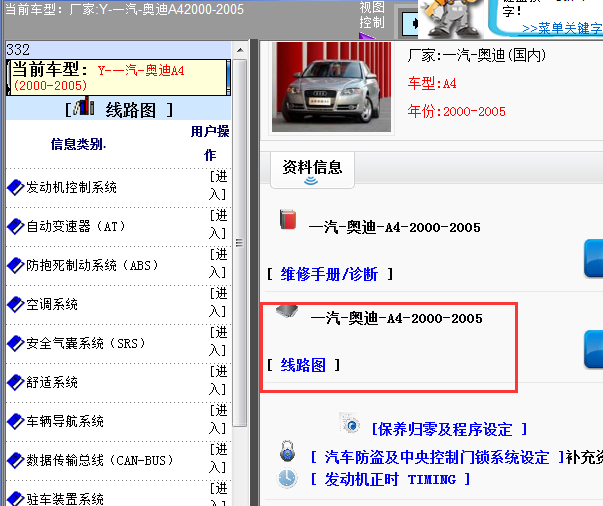The image size is (603, 506).
Task: Click the 数据传输总线 (CAN-BUS) category text
Action: coord(100,461)
